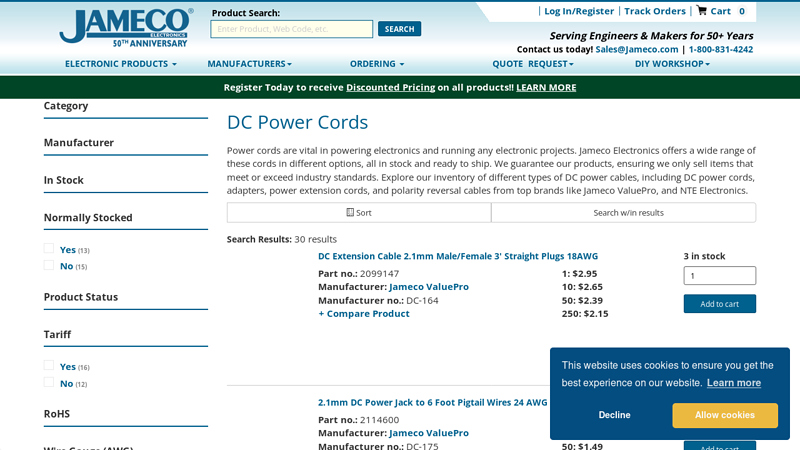Click the Sales@Jameco.com email link
The height and width of the screenshot is (450, 800).
pyautogui.click(x=637, y=49)
